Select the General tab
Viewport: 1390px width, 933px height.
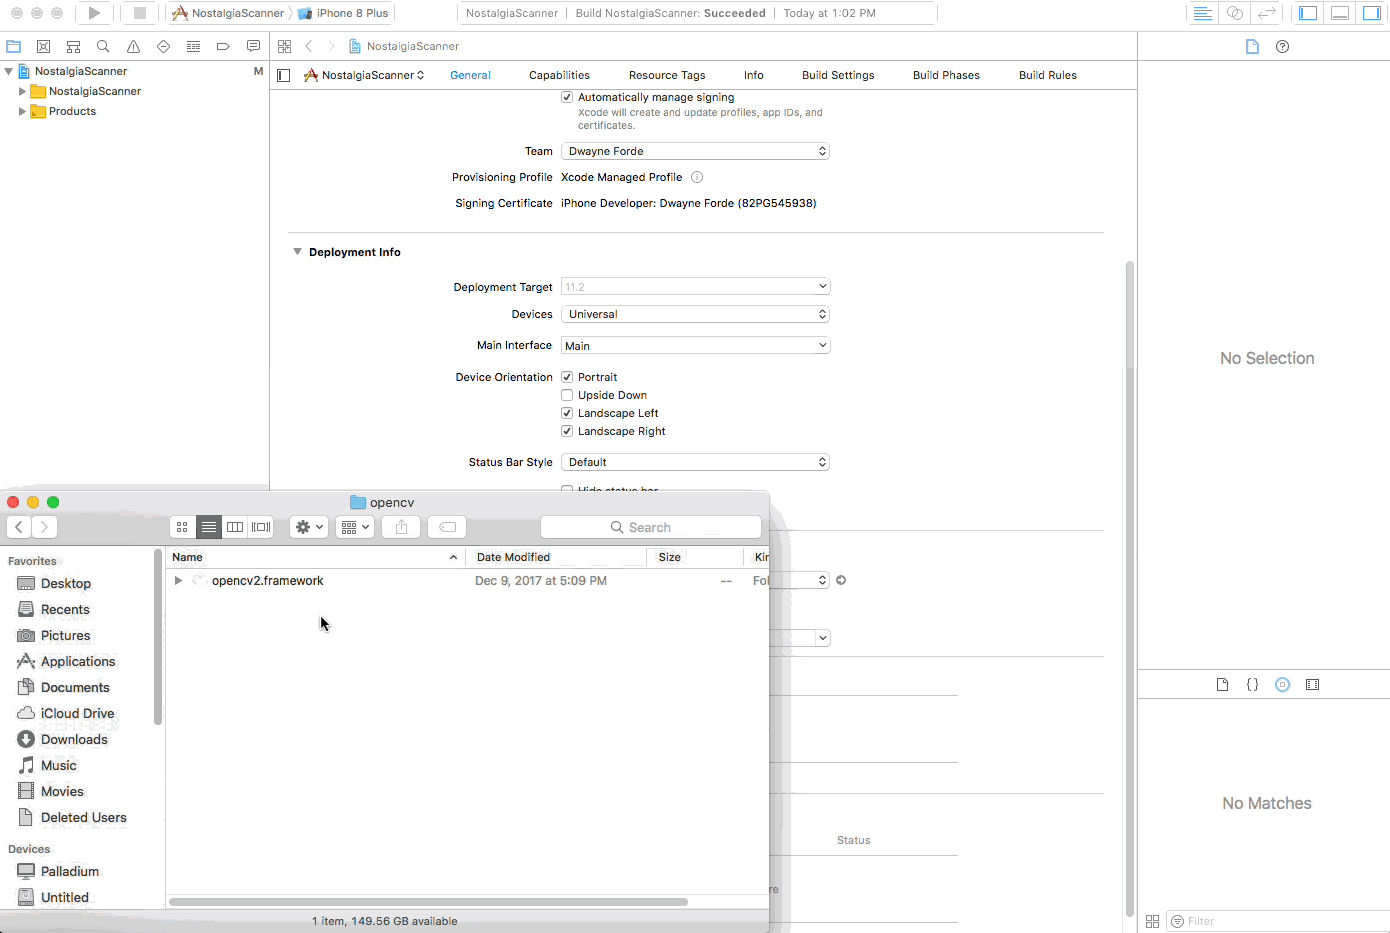pyautogui.click(x=470, y=75)
